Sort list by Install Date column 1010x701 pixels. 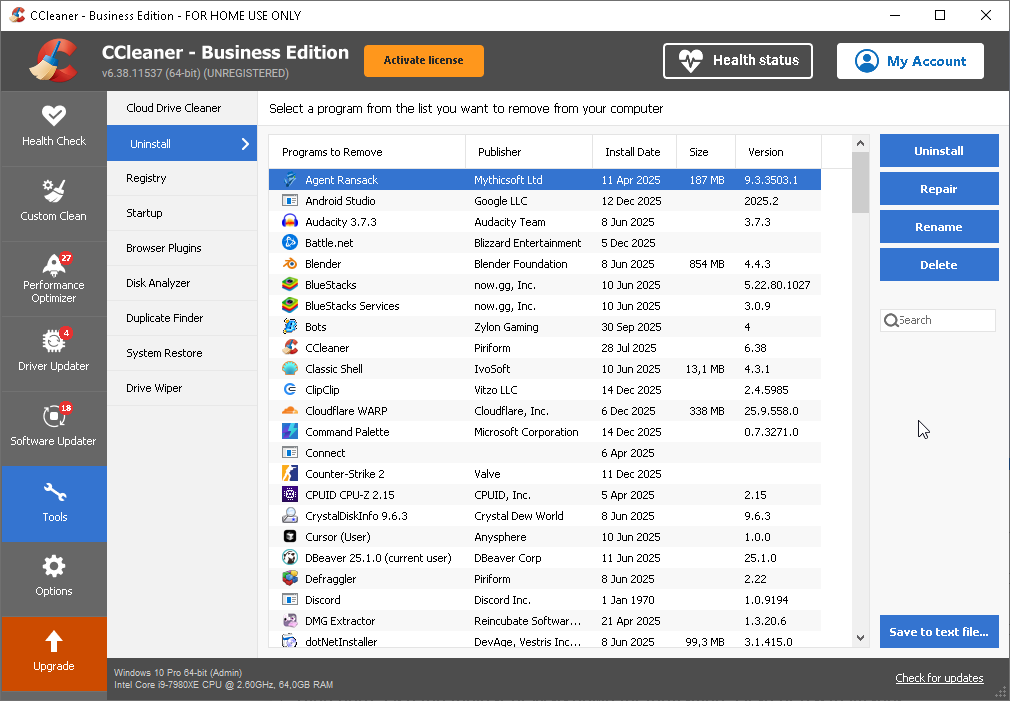pyautogui.click(x=633, y=152)
